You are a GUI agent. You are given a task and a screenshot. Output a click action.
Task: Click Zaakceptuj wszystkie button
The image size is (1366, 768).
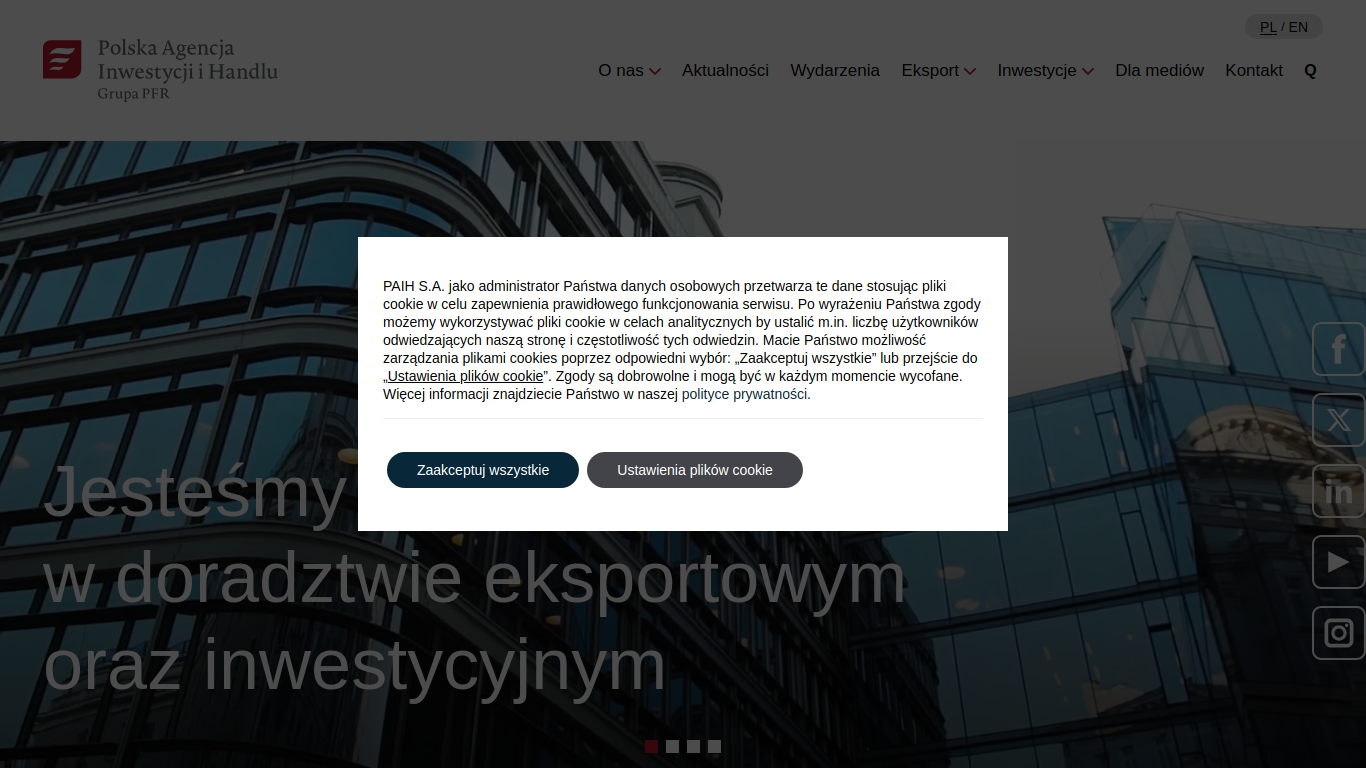tap(483, 470)
